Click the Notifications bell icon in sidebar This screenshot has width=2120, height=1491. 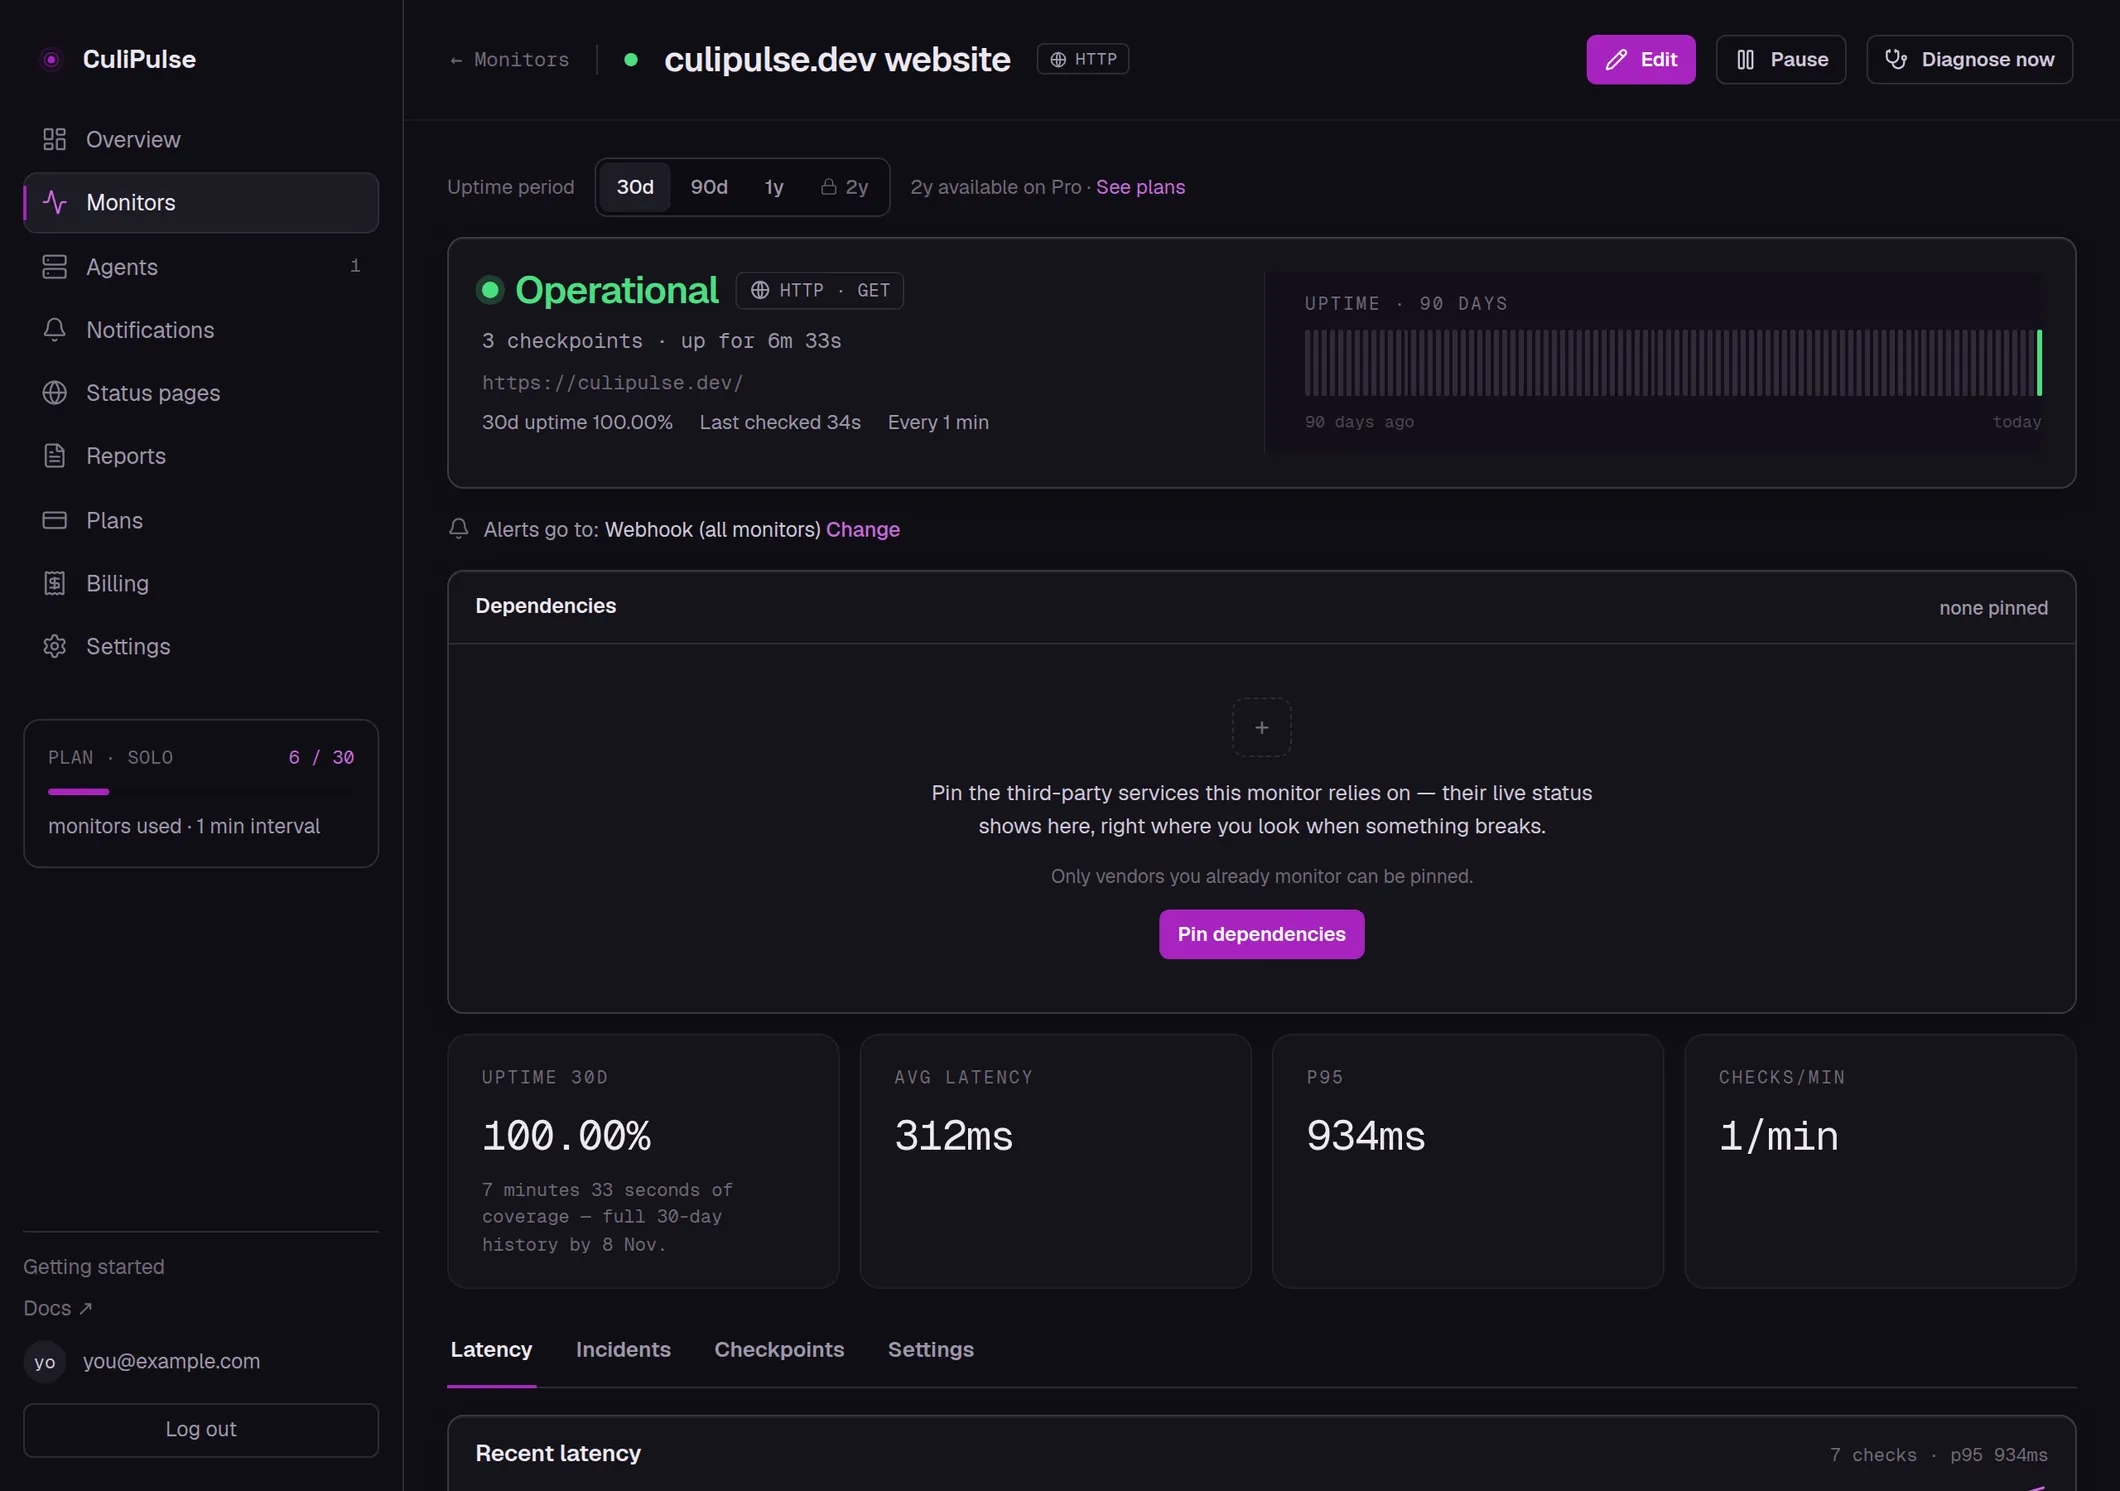(54, 330)
